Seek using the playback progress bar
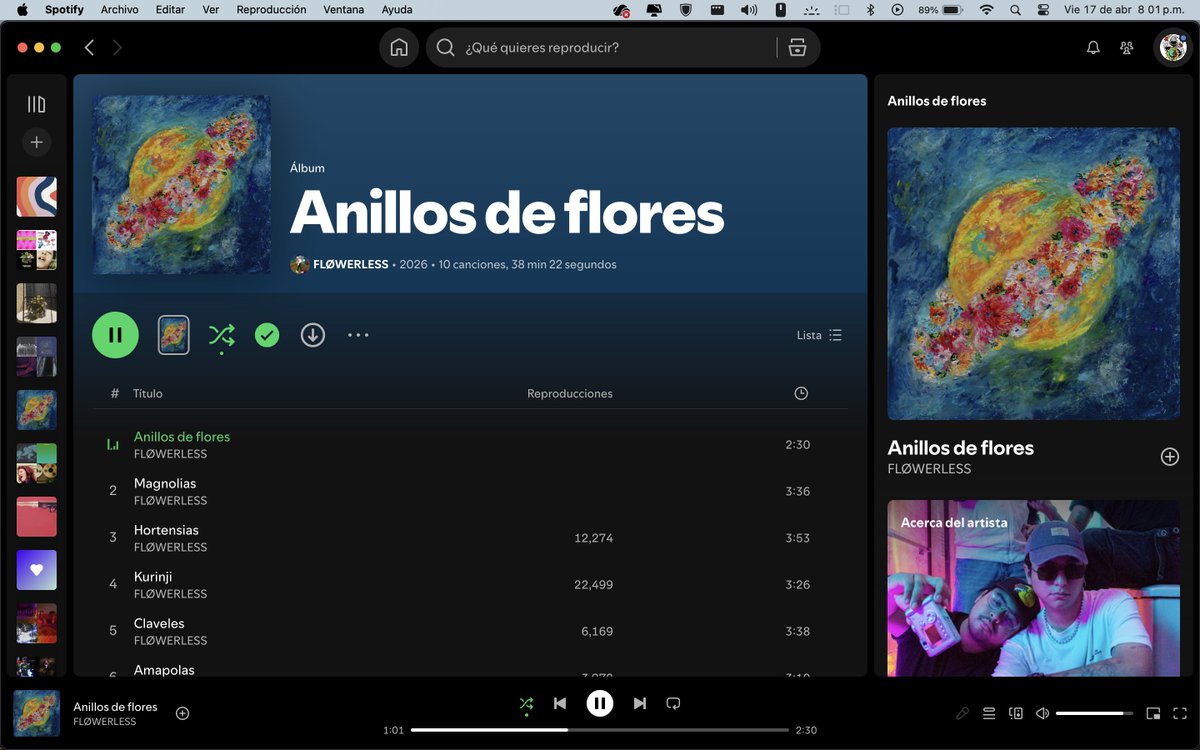Screen dimensions: 1200x750 (600, 730)
